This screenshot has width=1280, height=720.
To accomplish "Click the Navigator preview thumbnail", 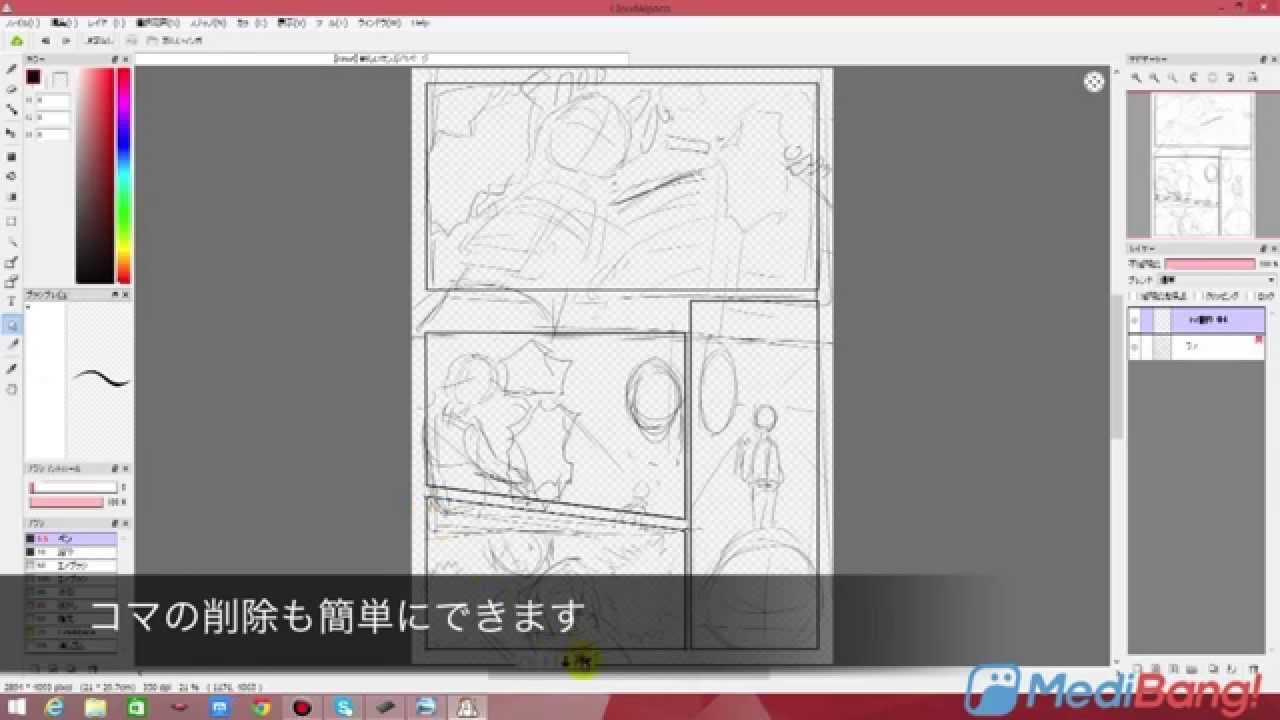I will point(1203,165).
